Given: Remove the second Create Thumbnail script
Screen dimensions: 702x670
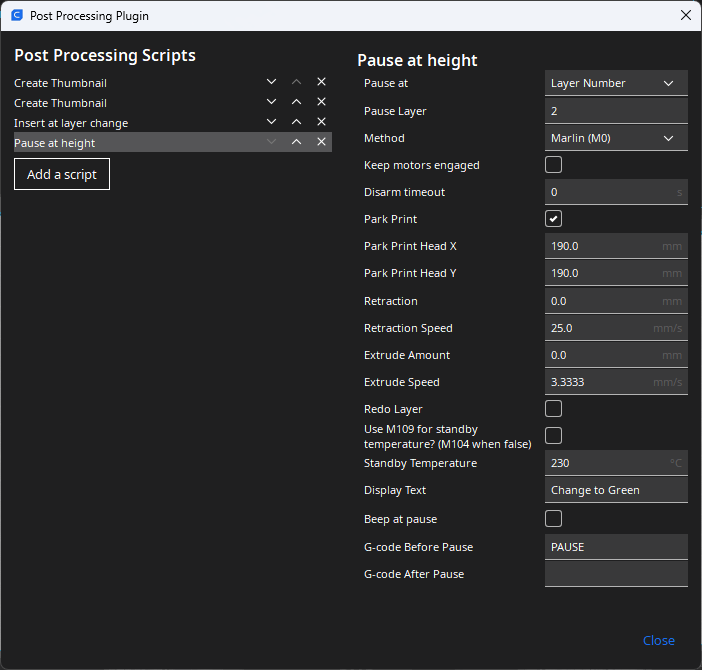Looking at the screenshot, I should coord(321,102).
